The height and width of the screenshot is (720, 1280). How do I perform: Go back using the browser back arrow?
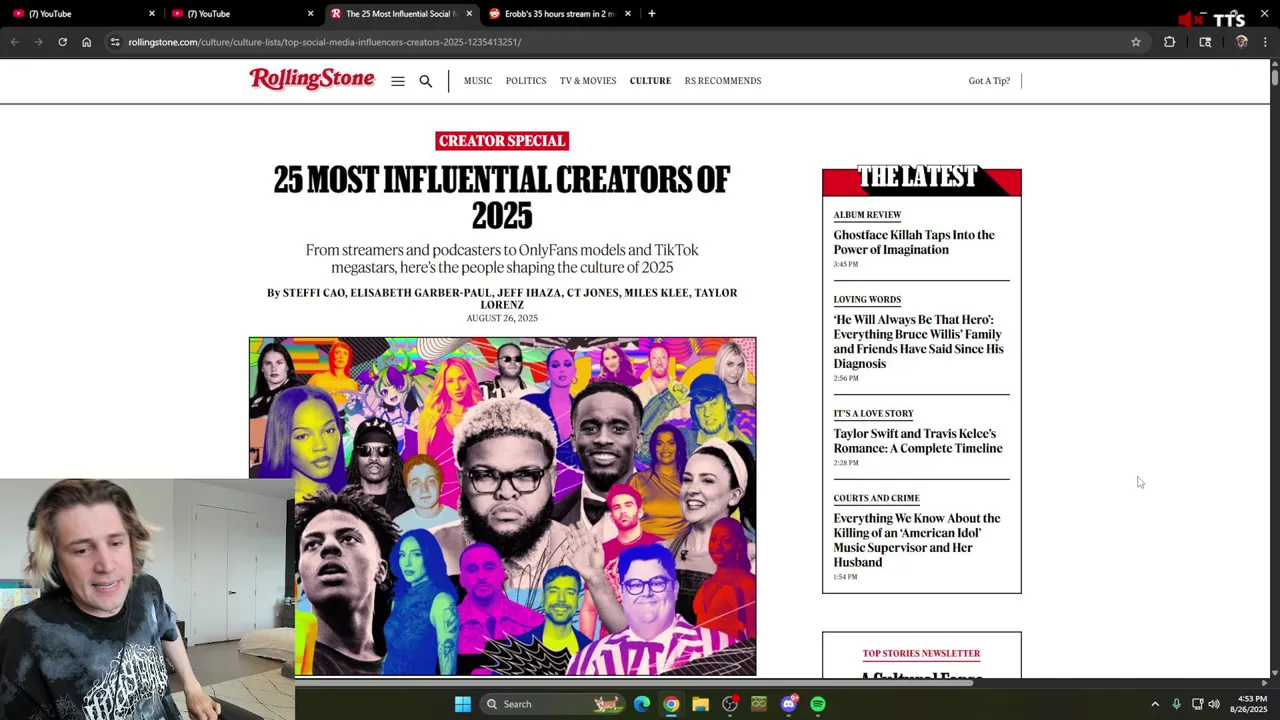[14, 42]
